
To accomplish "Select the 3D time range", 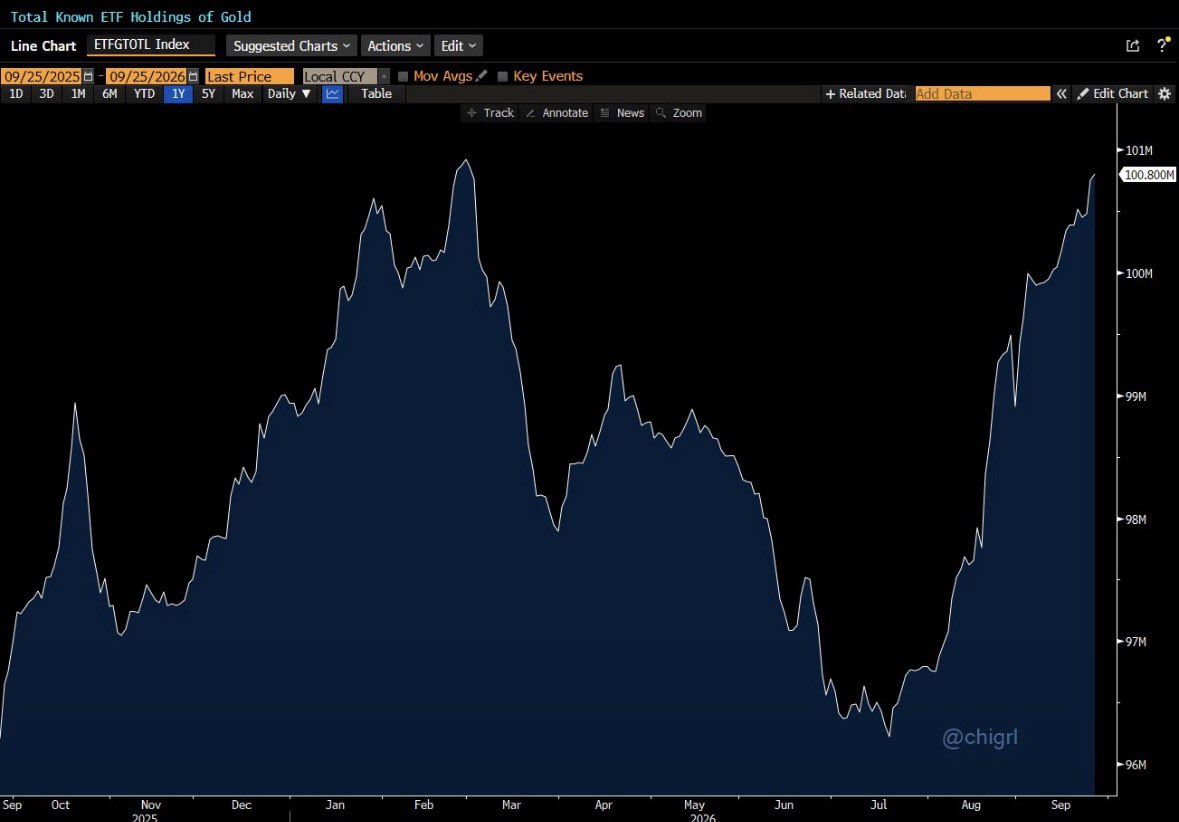I will [47, 94].
